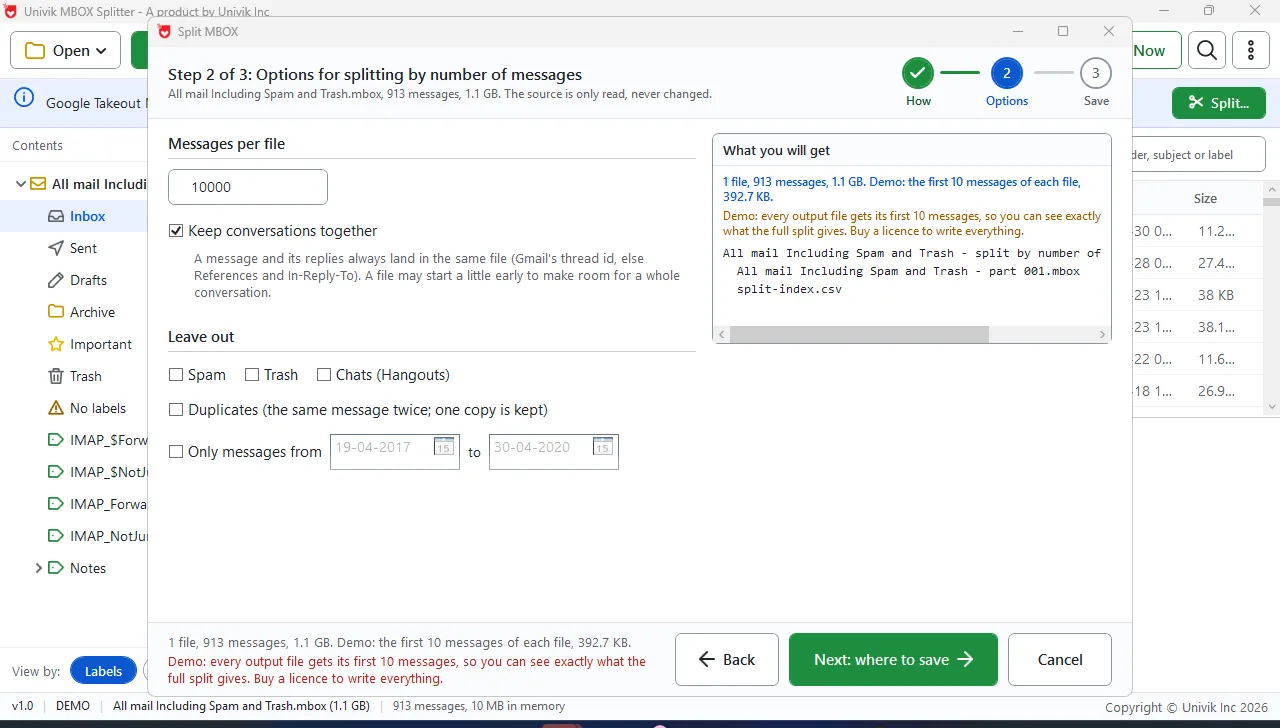Click horizontal scrollbar in What you will get
The image size is (1280, 728).
click(859, 335)
